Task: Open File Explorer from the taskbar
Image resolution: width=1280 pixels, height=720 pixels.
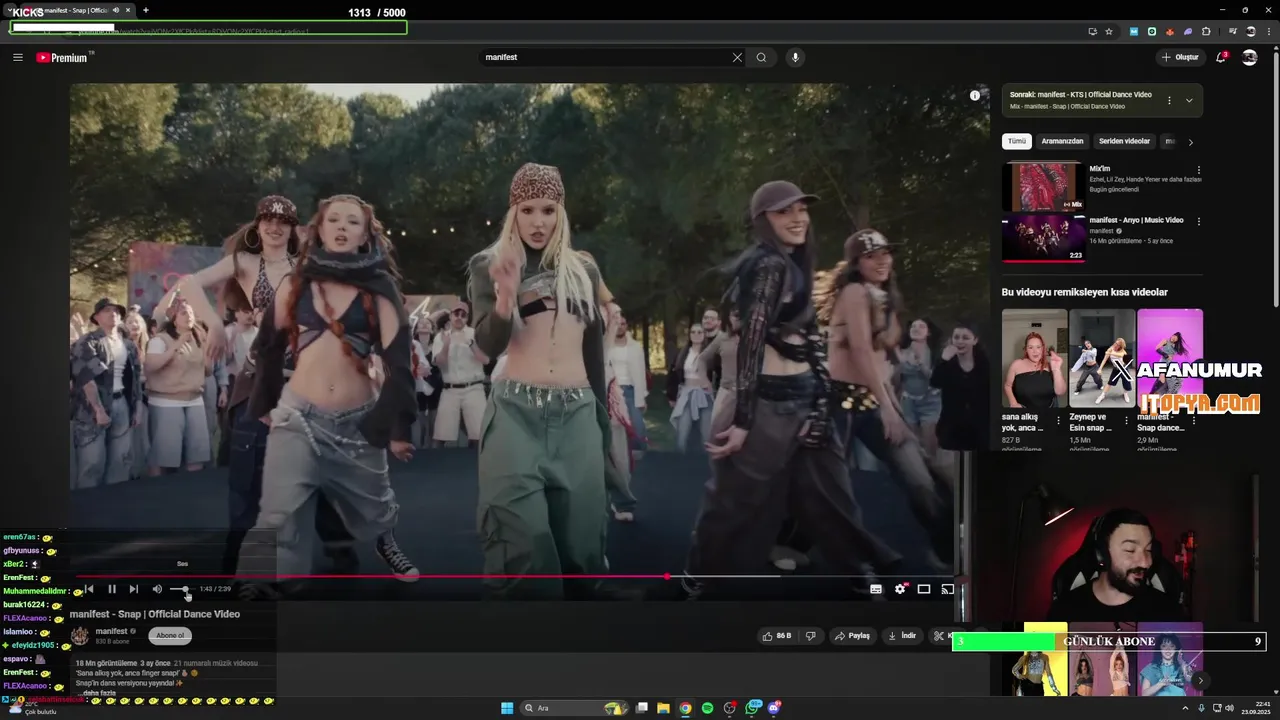Action: (663, 708)
